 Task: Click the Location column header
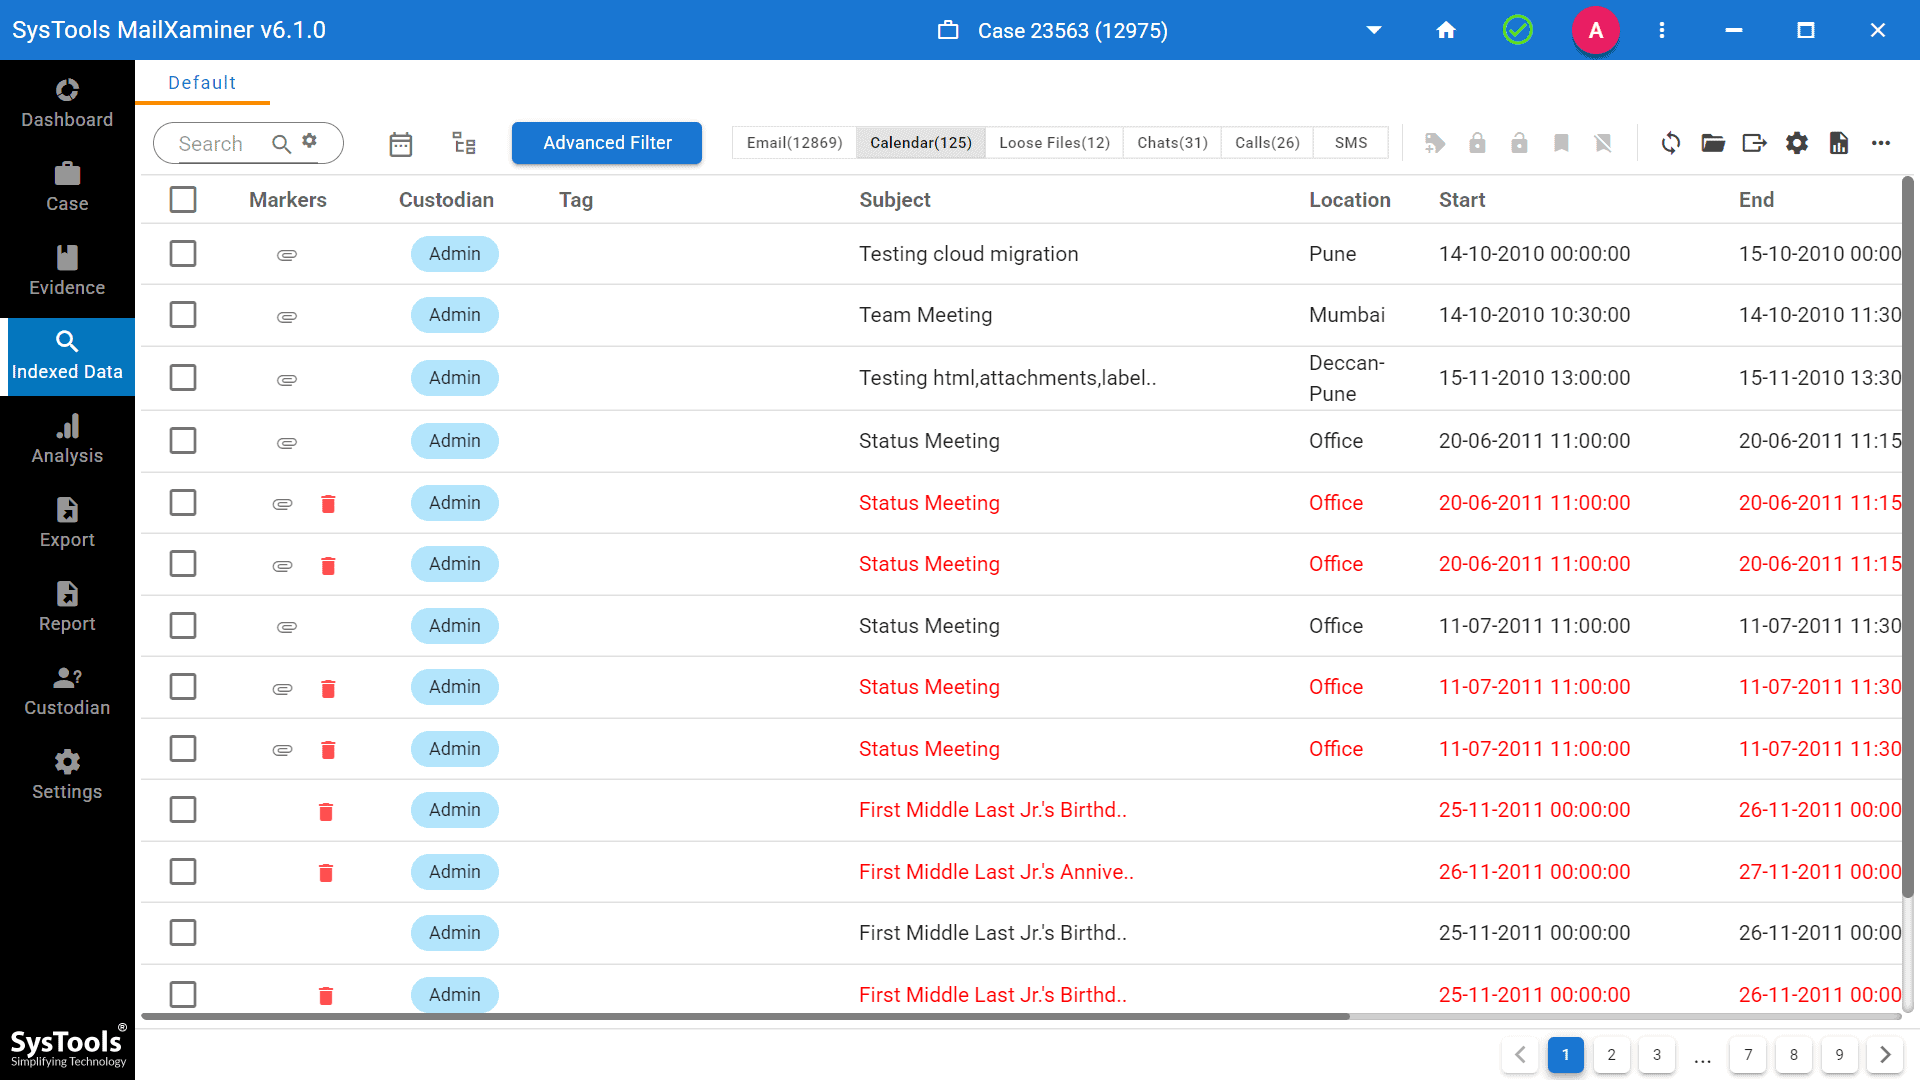(x=1350, y=199)
